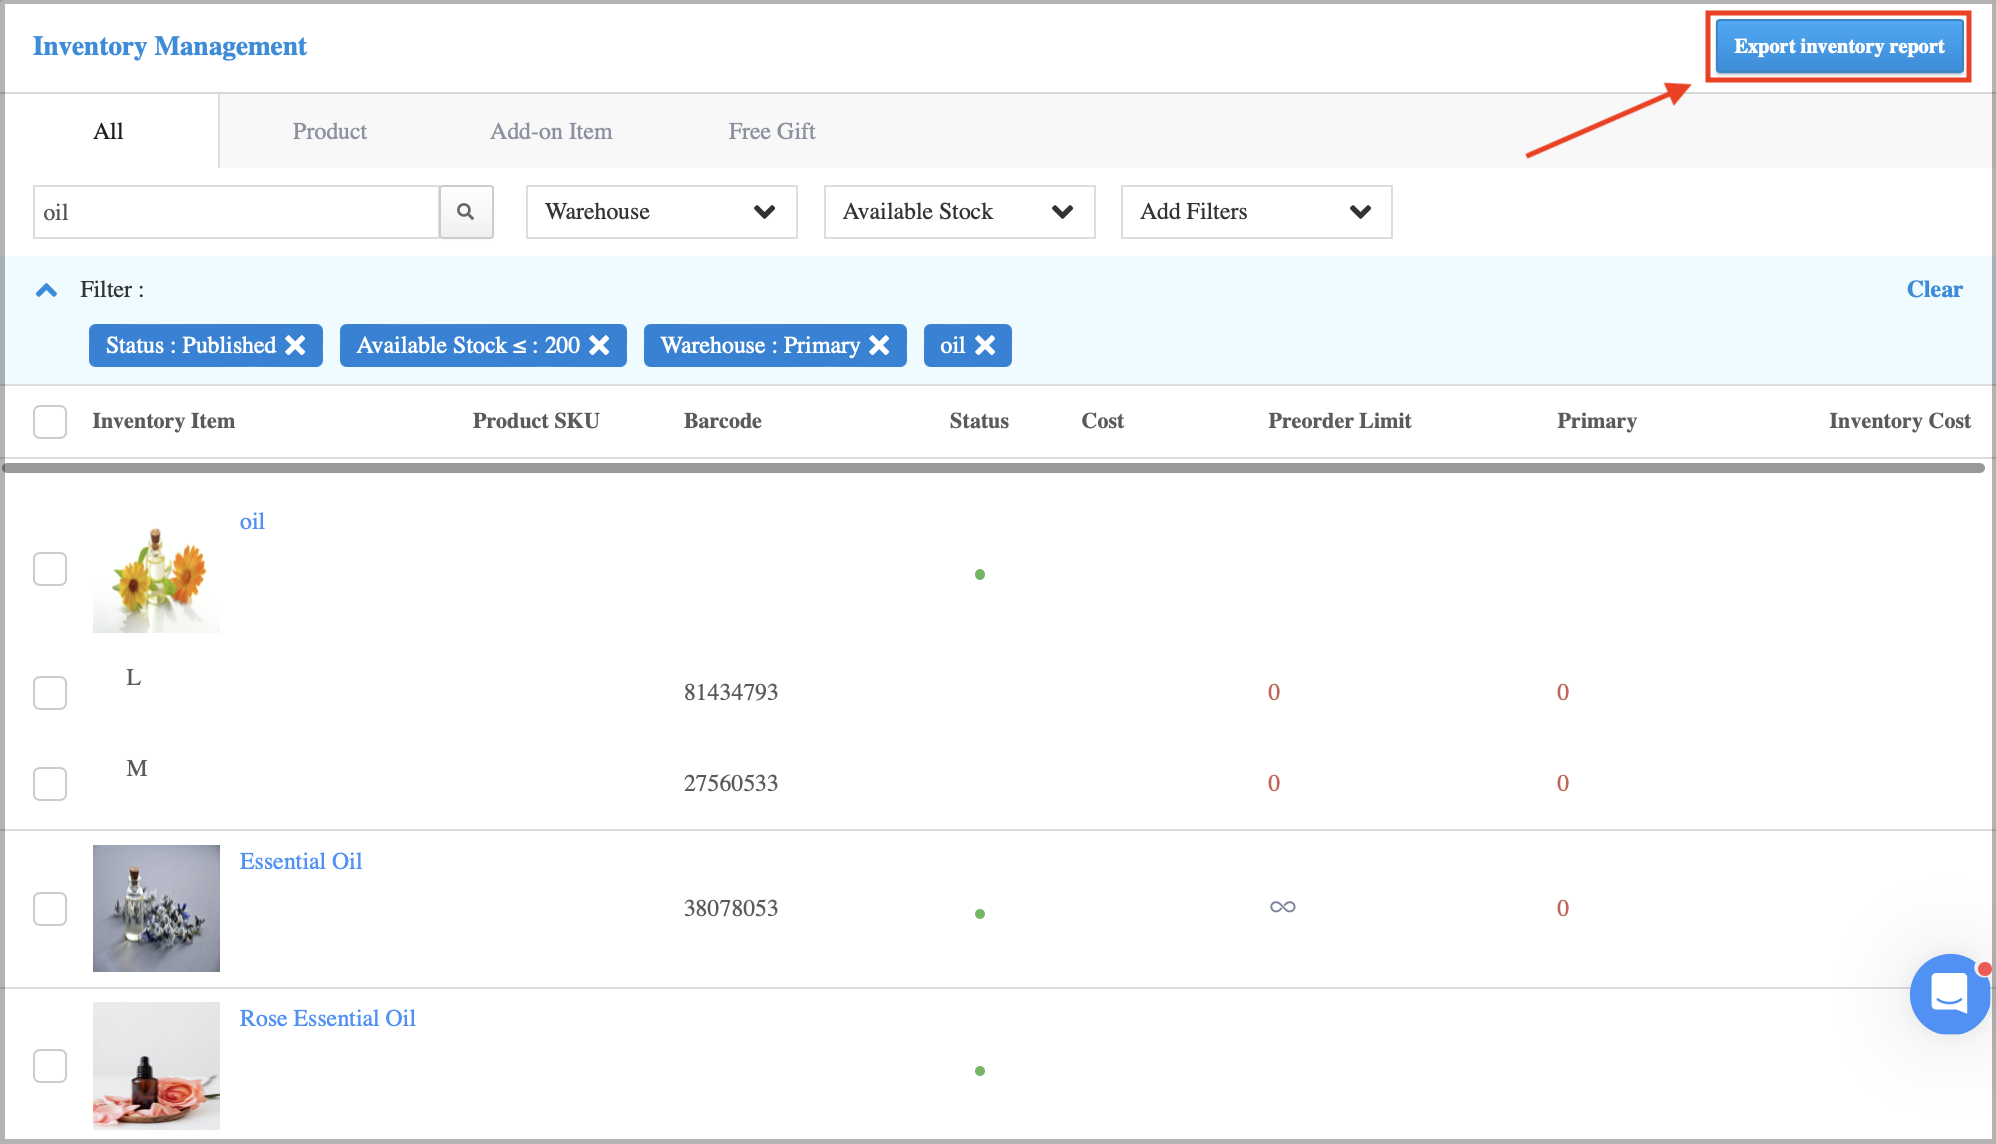Click the oil product thumbnail
1996x1144 pixels.
pos(156,570)
